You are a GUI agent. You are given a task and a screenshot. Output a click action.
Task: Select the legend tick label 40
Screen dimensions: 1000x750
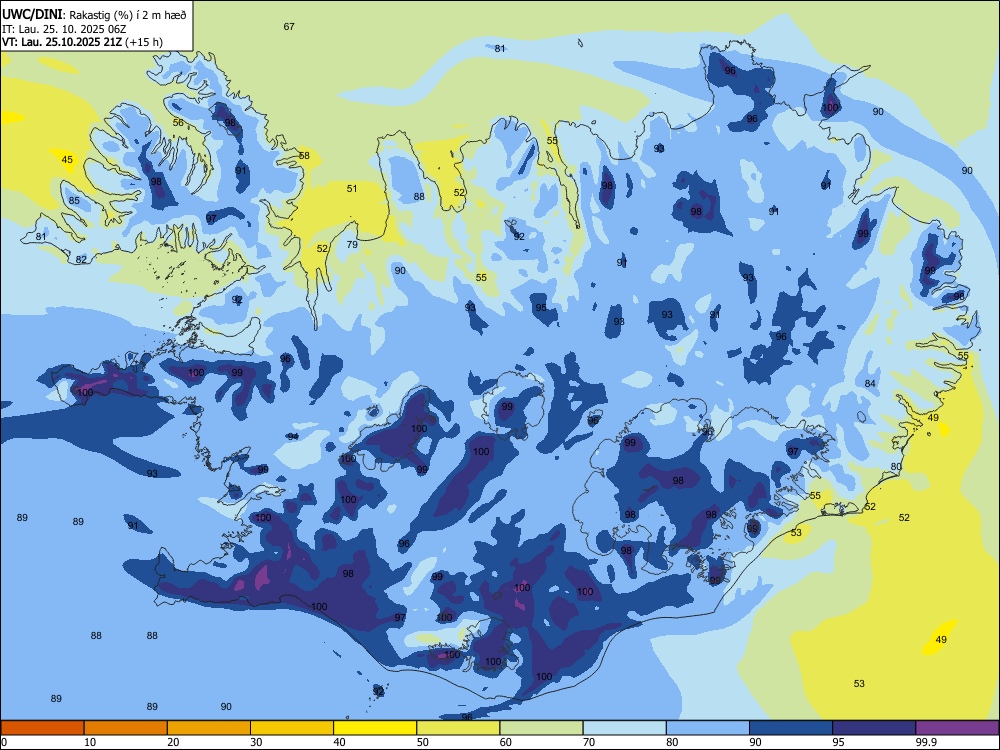point(339,742)
